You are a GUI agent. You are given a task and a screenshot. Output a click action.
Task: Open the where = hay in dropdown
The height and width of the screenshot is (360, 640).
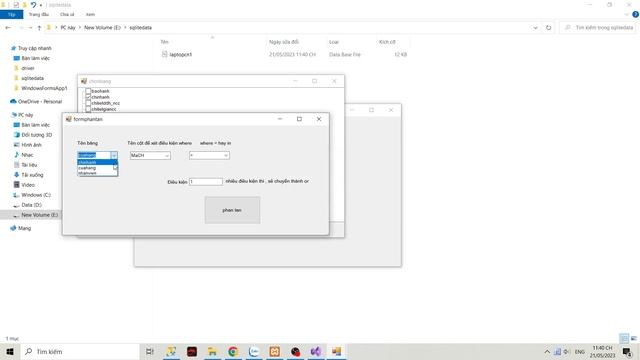click(x=225, y=155)
